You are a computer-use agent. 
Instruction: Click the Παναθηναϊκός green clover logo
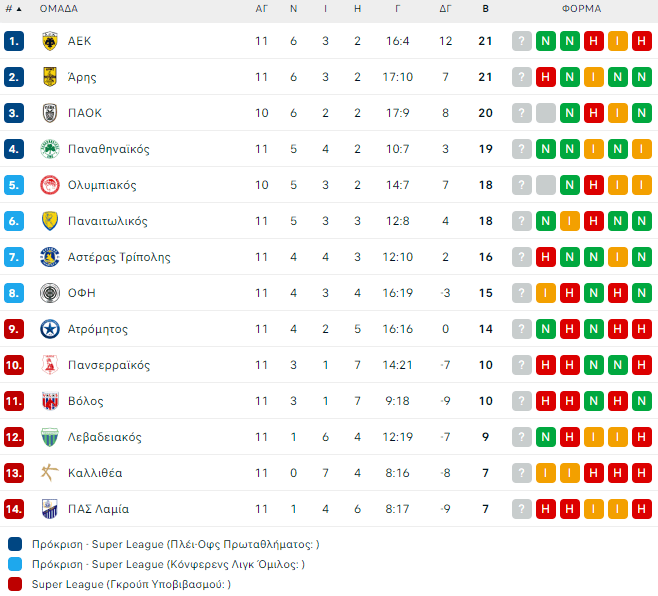coord(49,149)
